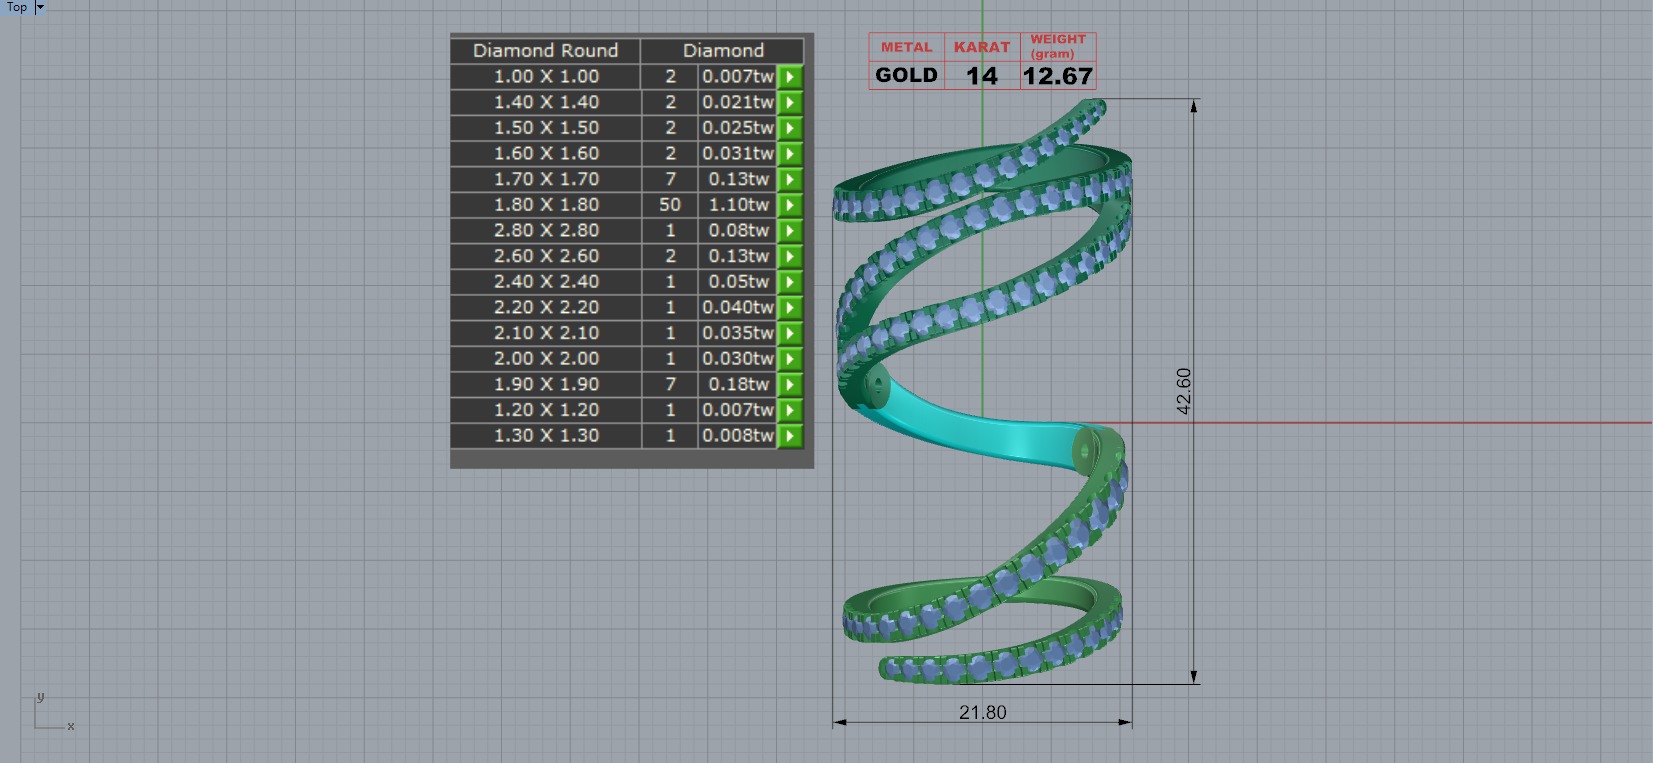Select the 1.00 X 1.00 size cell
Screen dimensions: 1653x763
coord(545,77)
